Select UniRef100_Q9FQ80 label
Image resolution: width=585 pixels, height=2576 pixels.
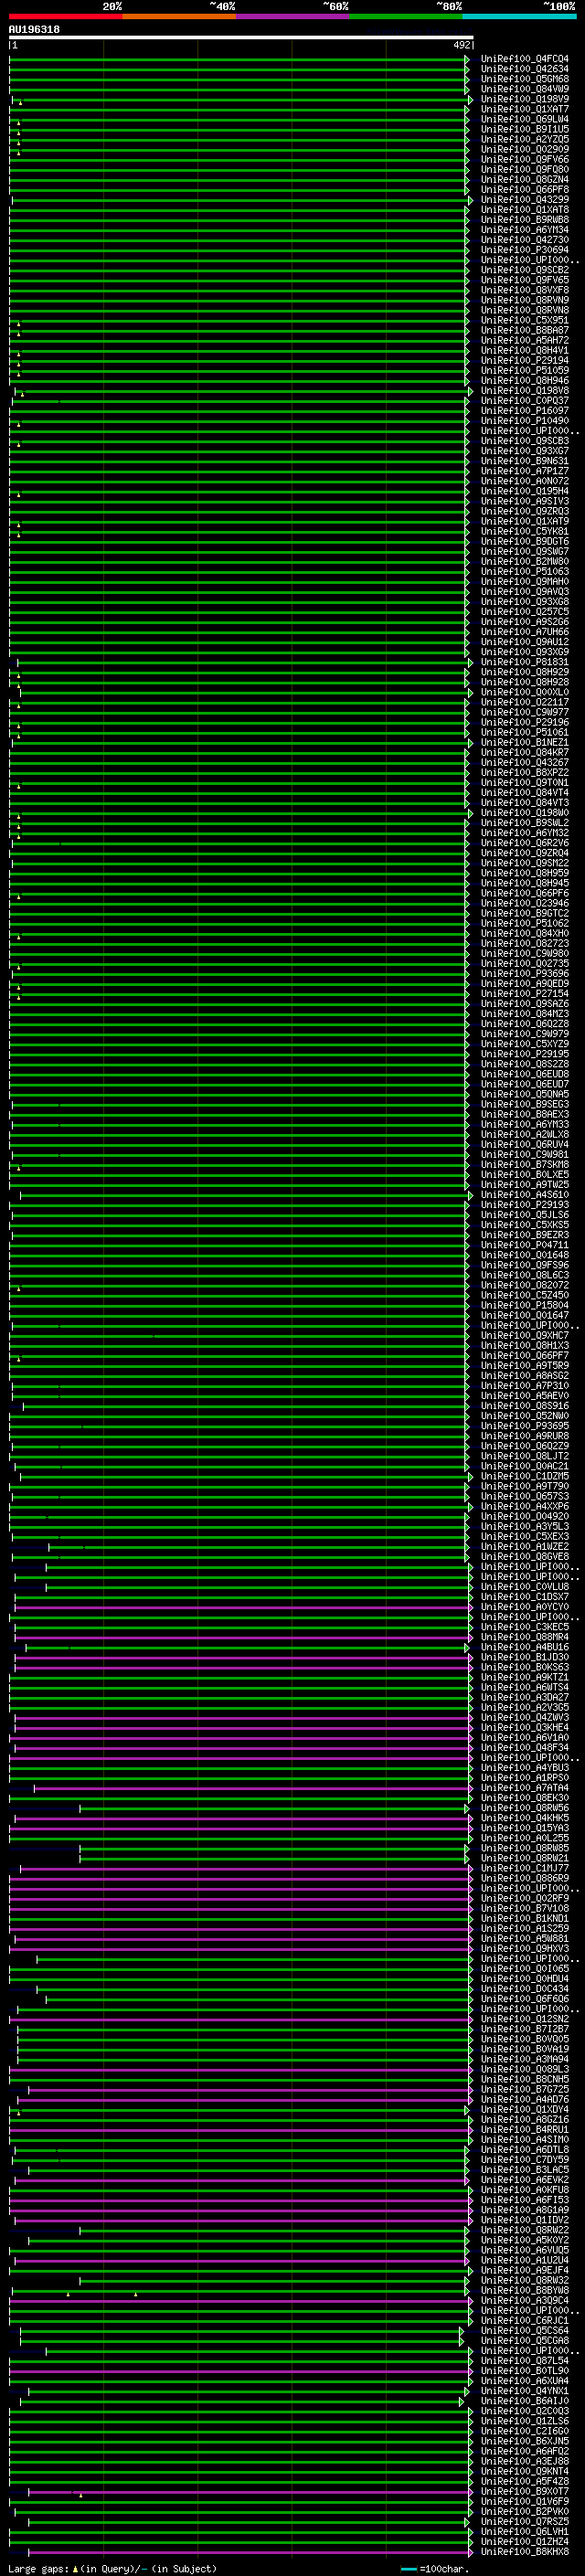click(x=524, y=169)
